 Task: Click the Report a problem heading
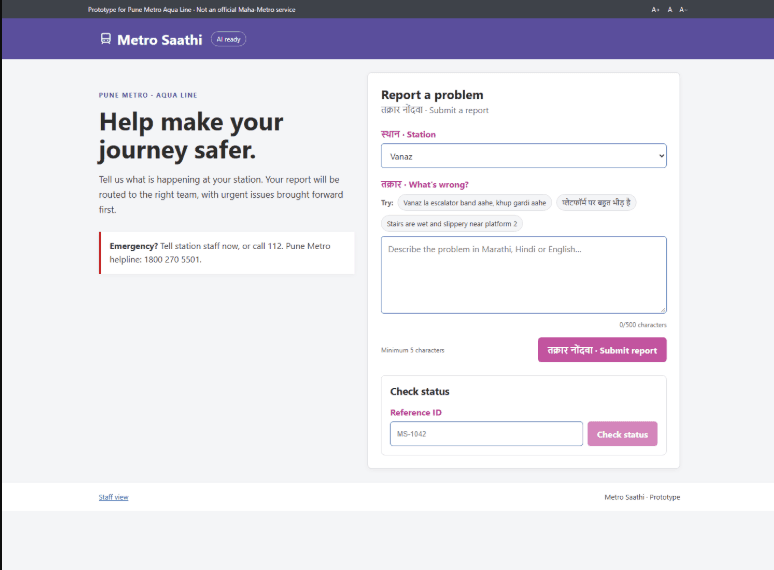click(x=432, y=95)
